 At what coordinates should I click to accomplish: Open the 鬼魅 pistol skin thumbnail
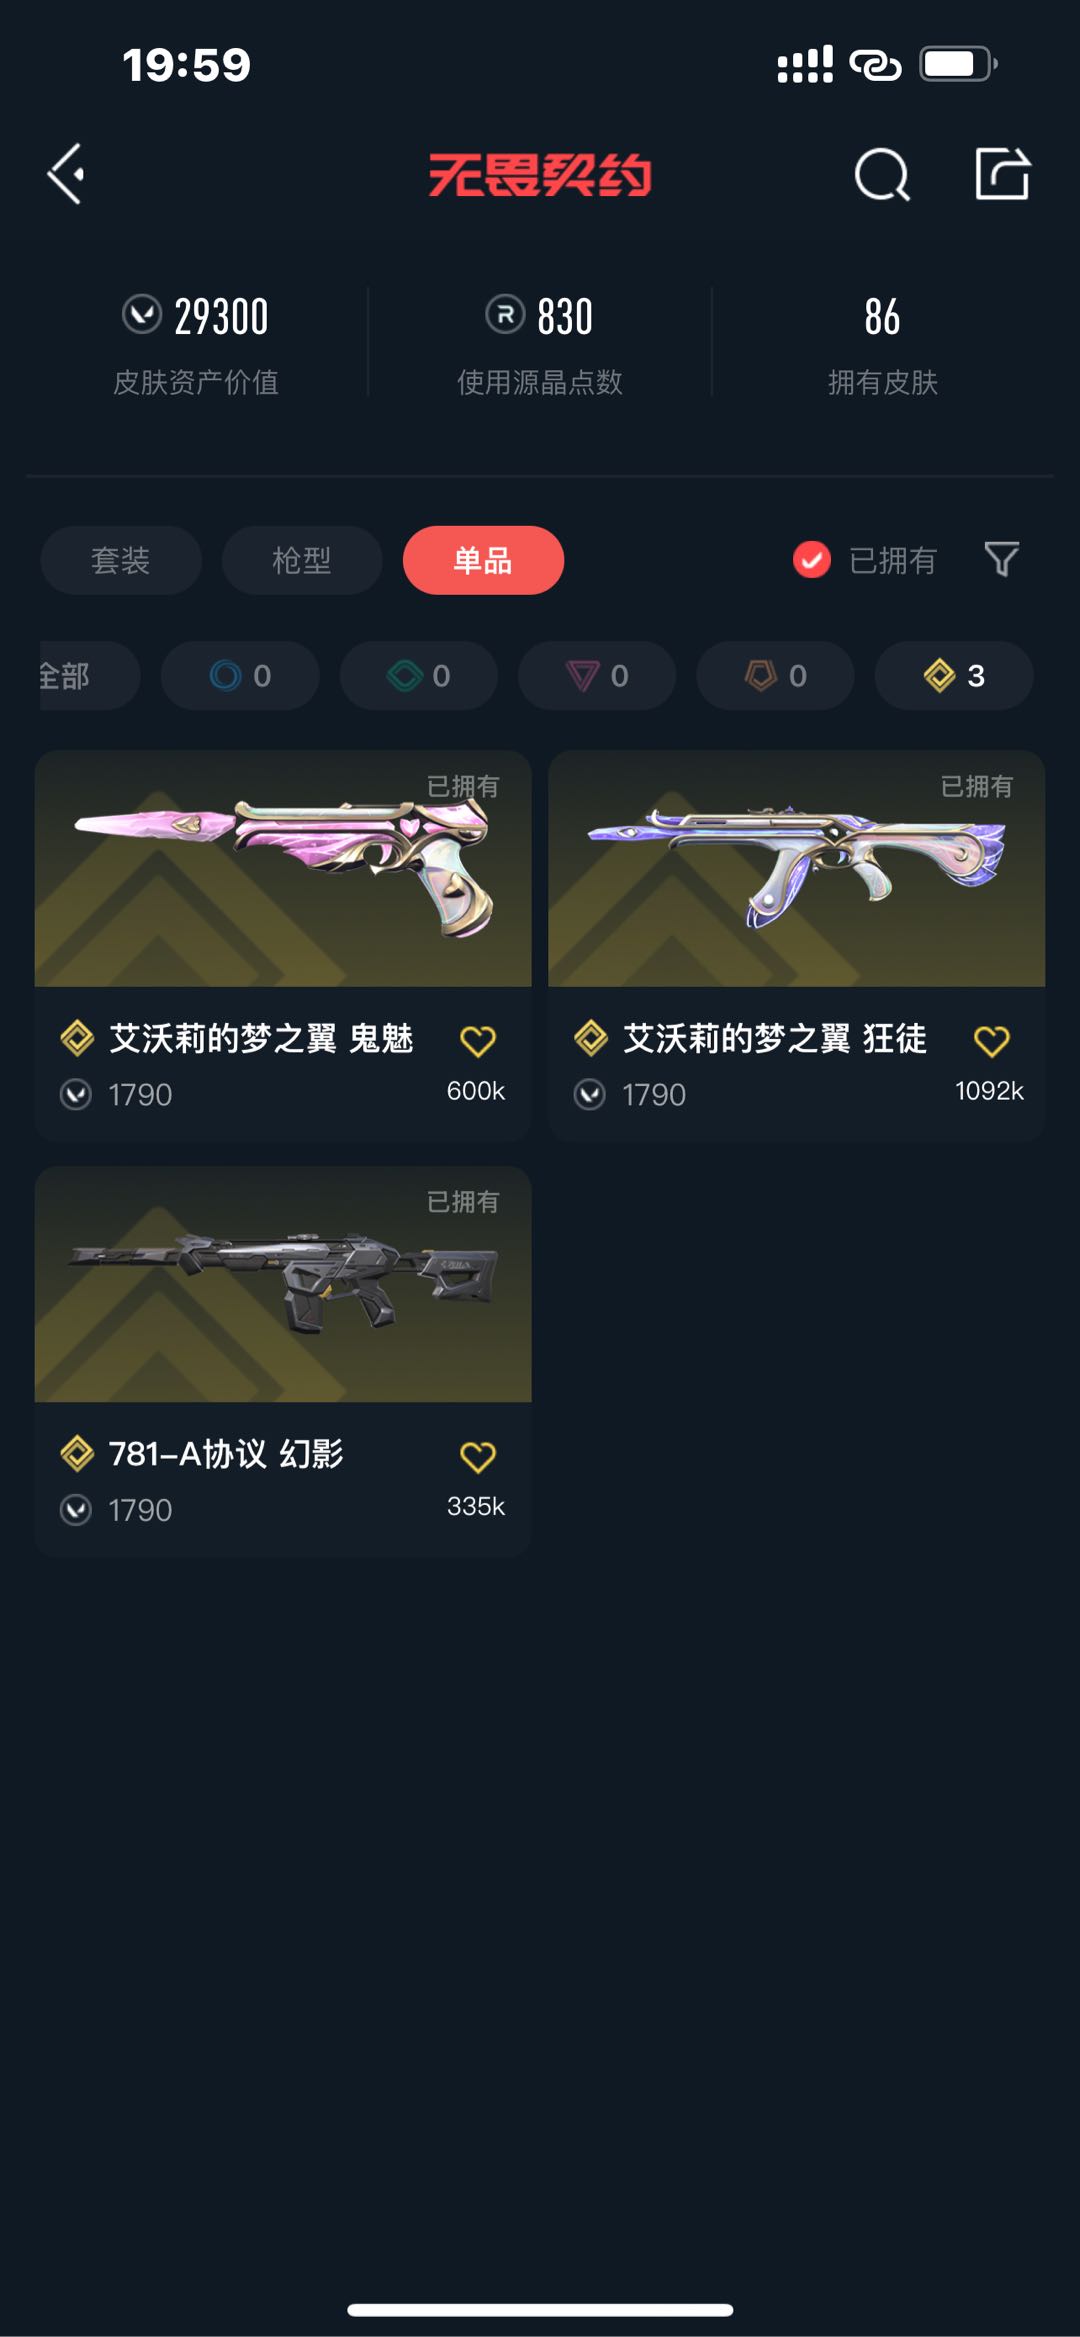(283, 868)
